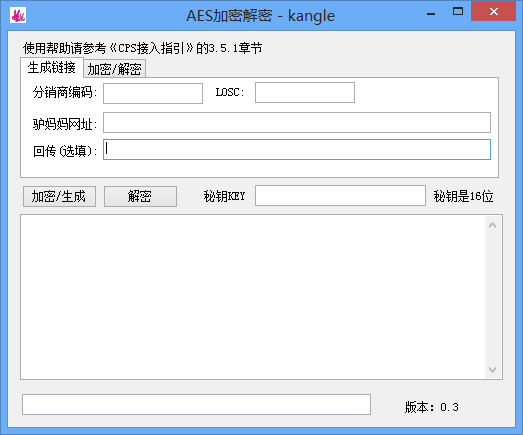Open the 加密/解密 tab
The height and width of the screenshot is (435, 523).
click(114, 69)
